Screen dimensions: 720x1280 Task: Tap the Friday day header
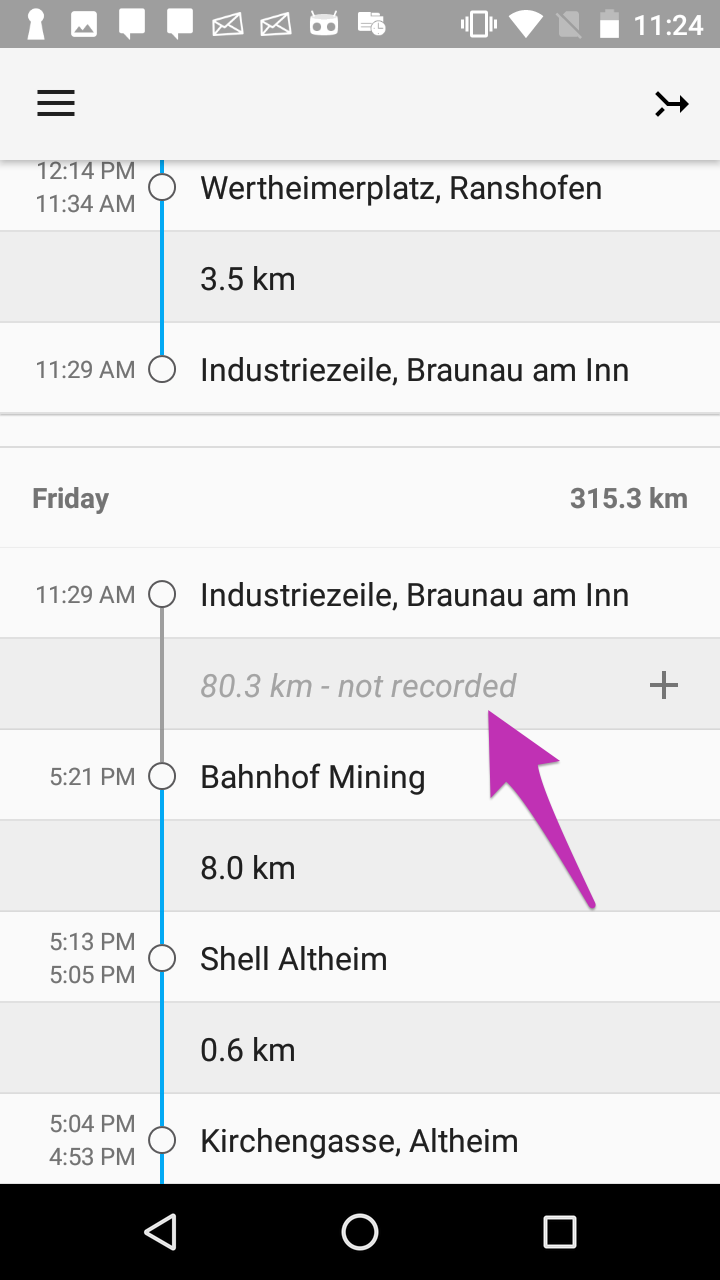click(70, 498)
